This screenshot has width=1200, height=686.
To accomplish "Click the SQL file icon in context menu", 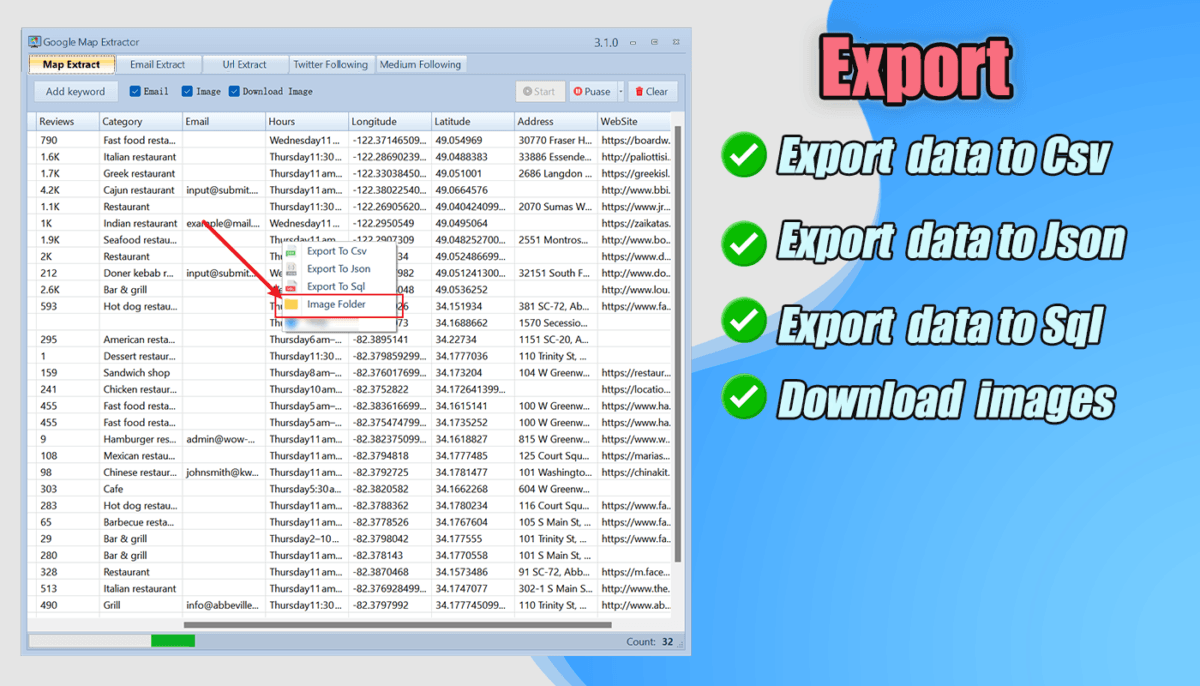I will point(292,287).
